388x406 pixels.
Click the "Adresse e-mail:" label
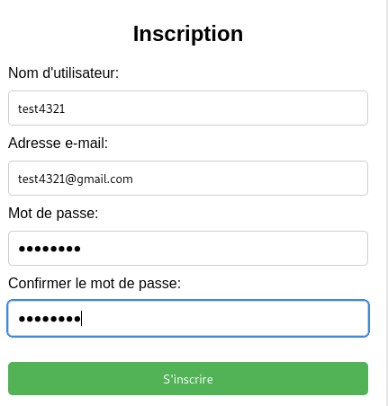(x=58, y=143)
